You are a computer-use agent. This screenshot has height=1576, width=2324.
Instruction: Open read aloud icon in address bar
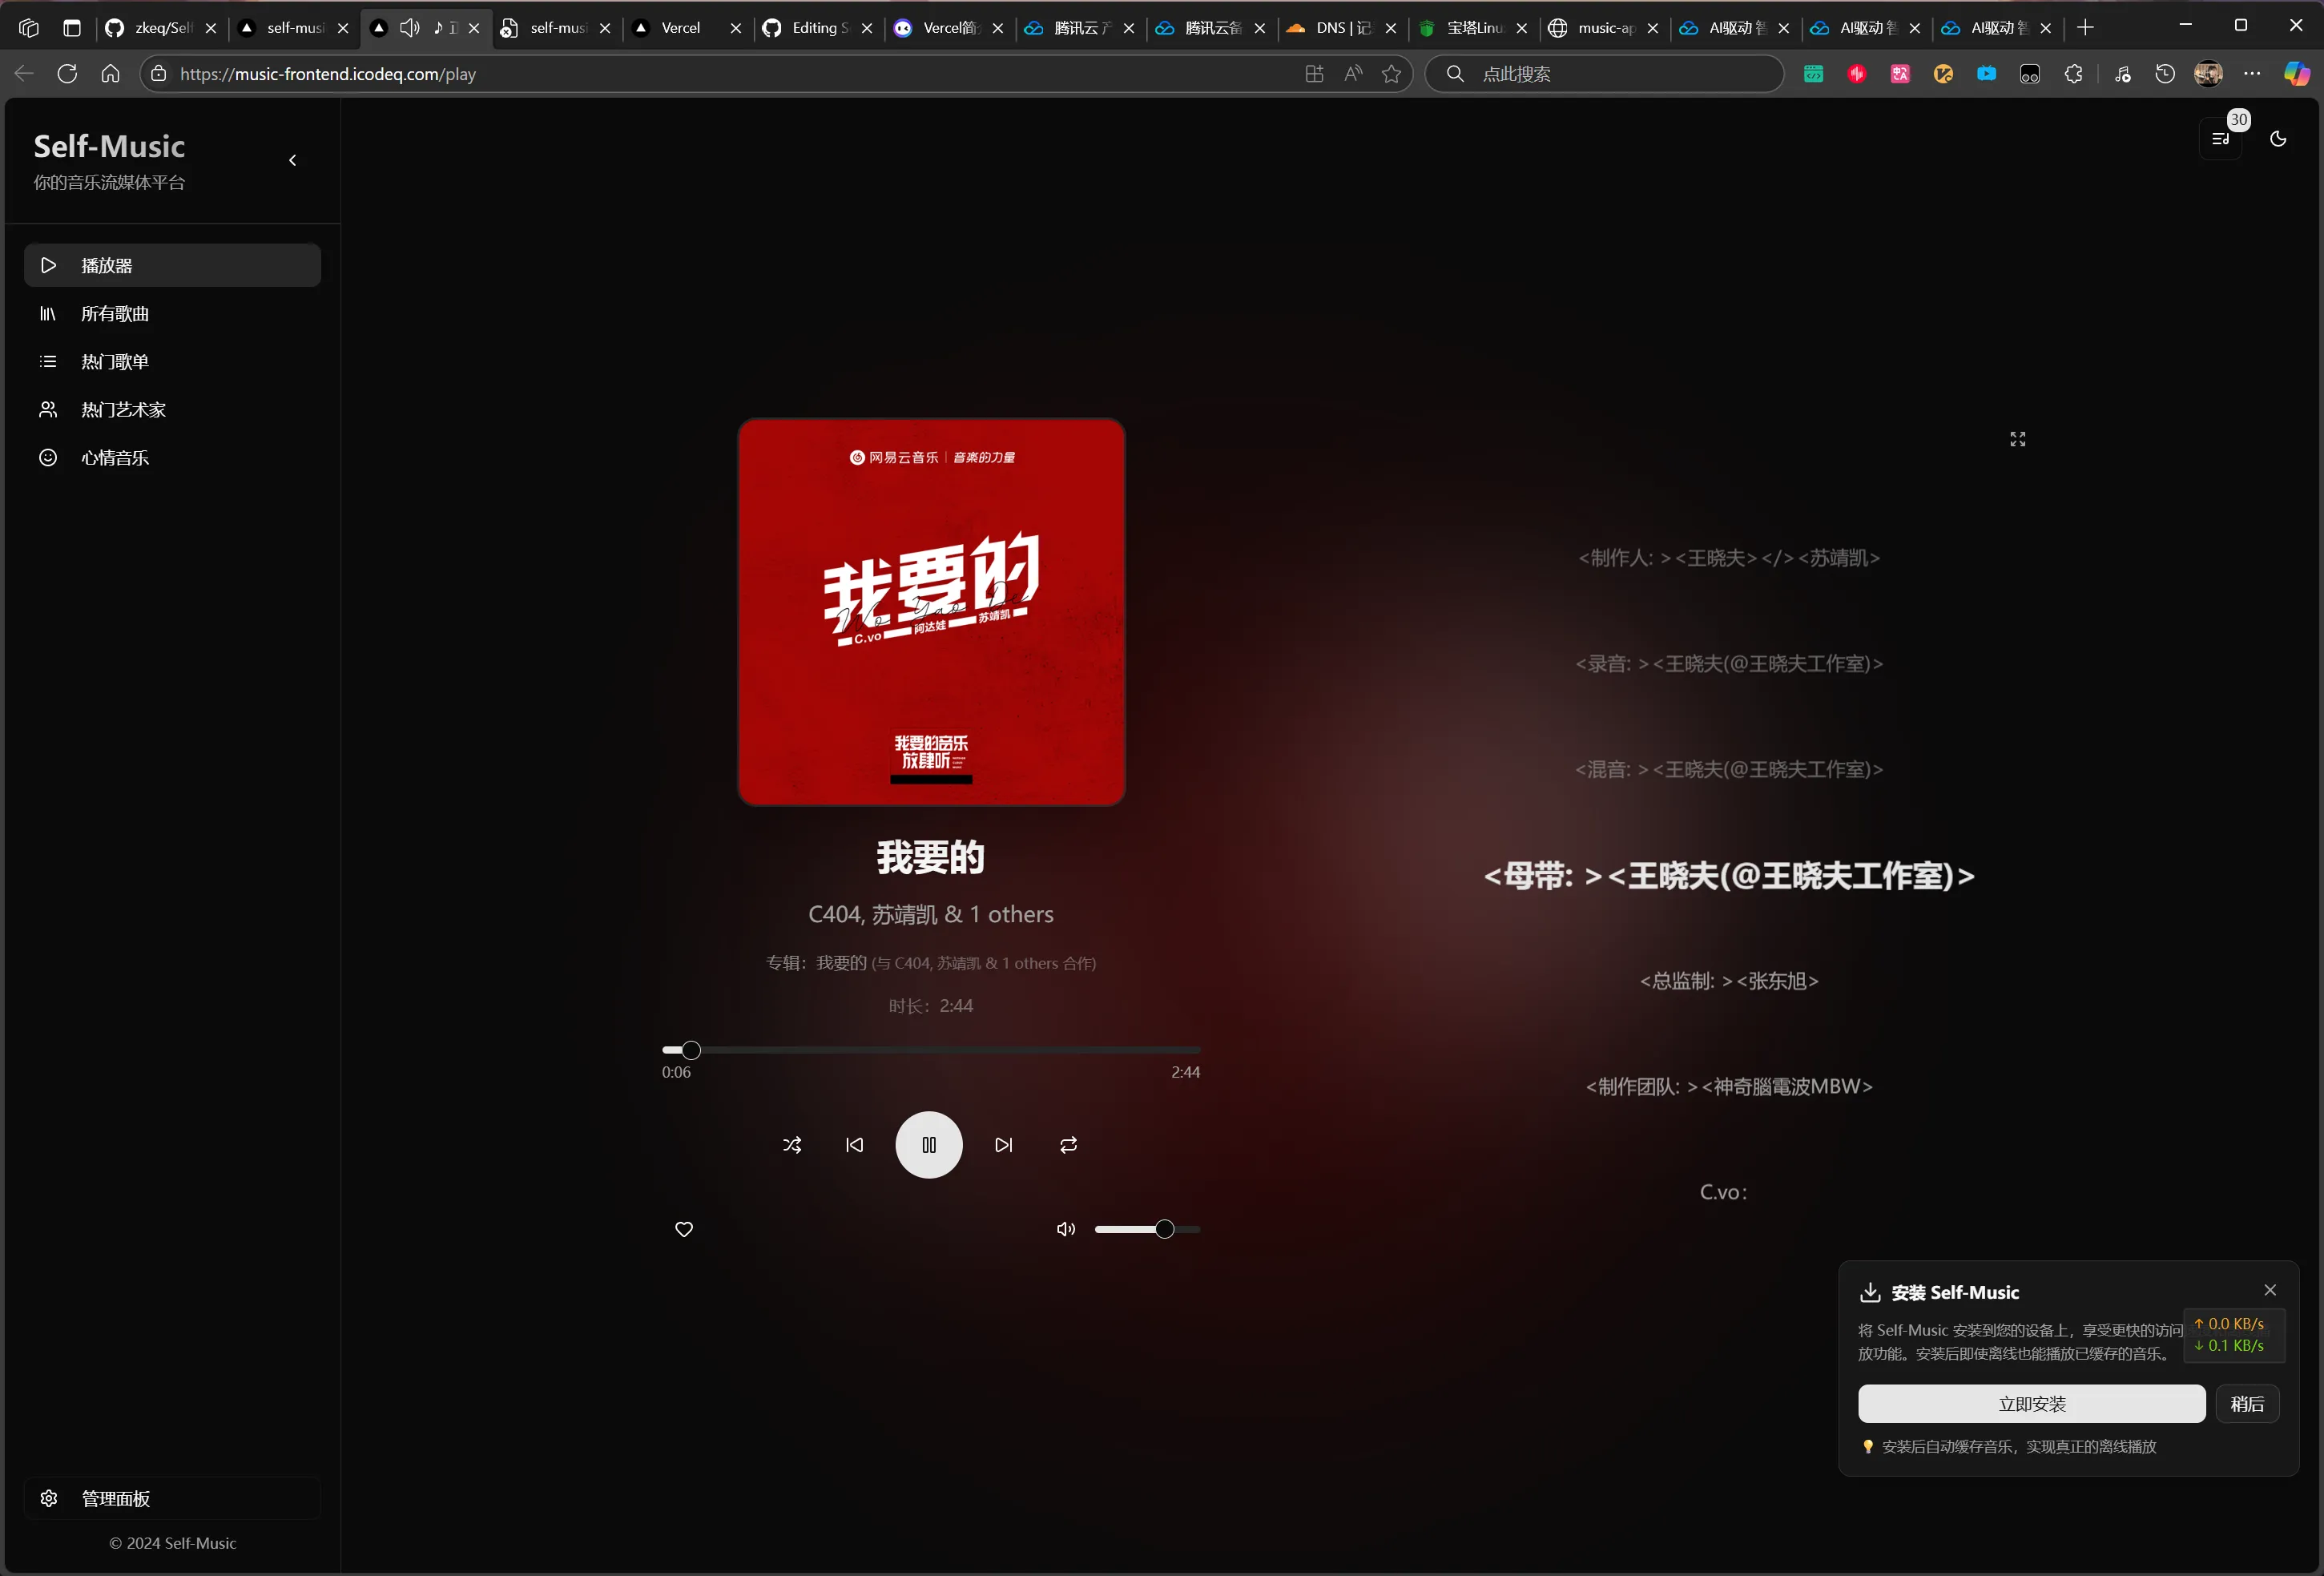tap(1353, 74)
